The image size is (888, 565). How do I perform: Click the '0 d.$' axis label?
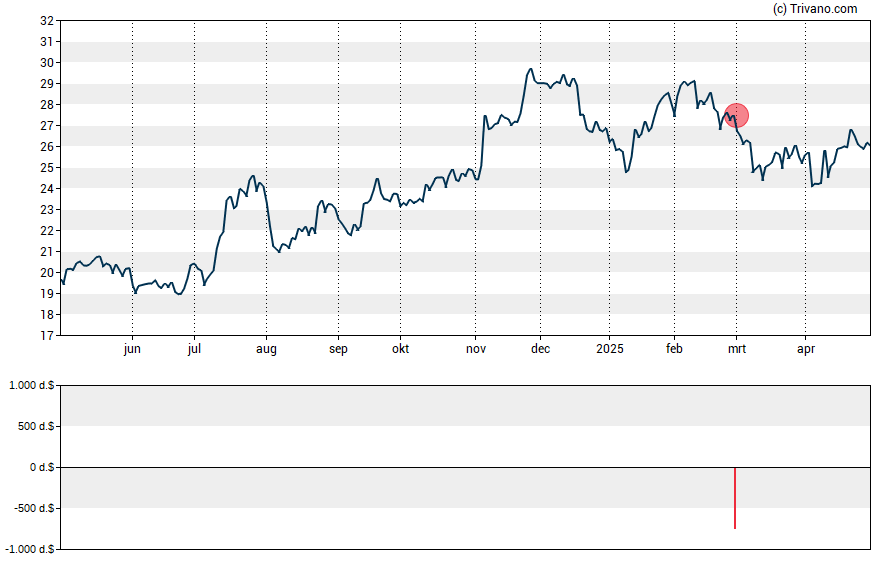coord(42,467)
